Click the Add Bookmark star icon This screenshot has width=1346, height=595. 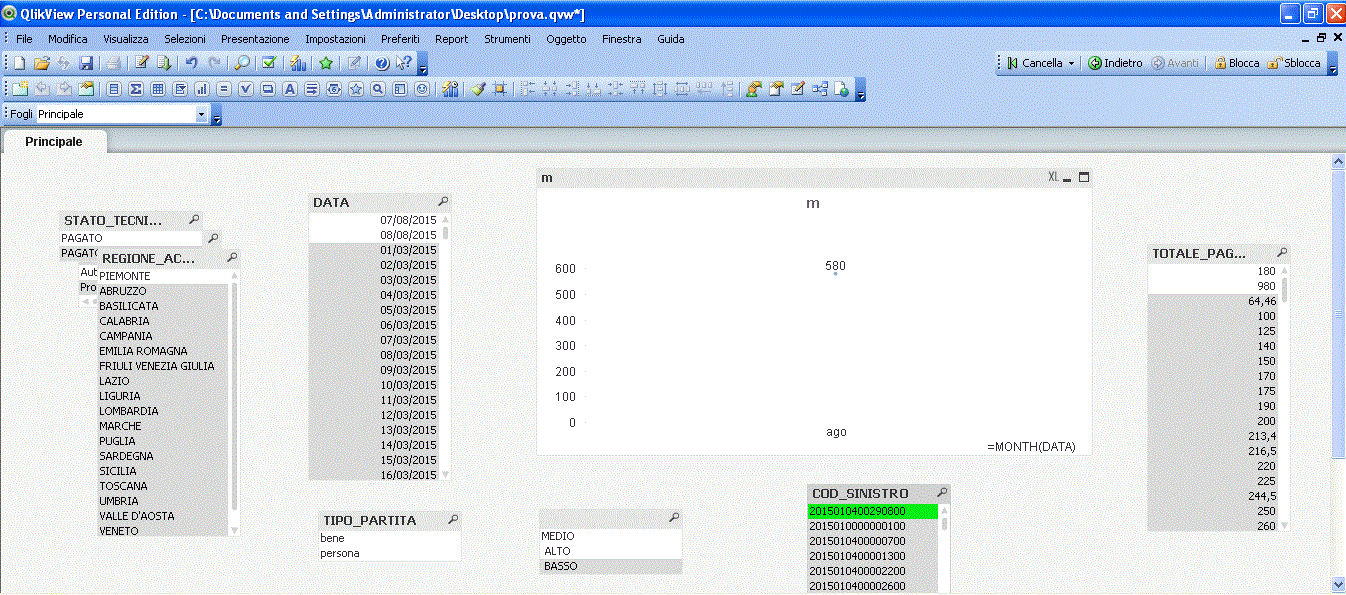326,63
